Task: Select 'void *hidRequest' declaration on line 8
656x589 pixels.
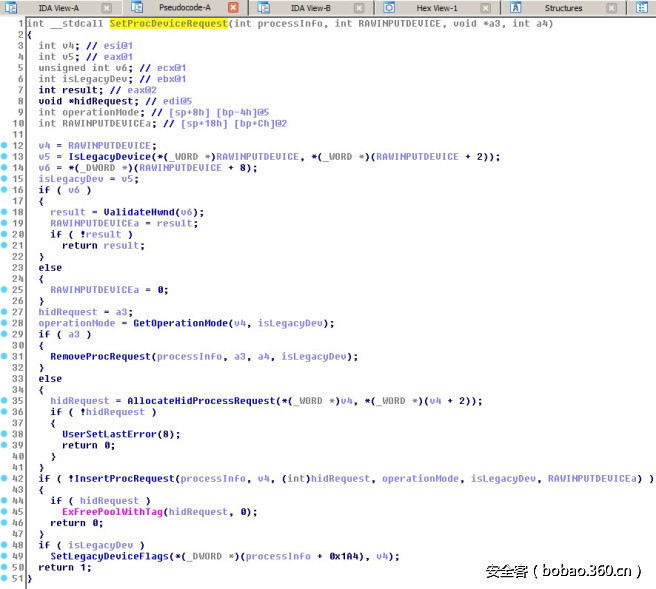Action: pos(88,101)
